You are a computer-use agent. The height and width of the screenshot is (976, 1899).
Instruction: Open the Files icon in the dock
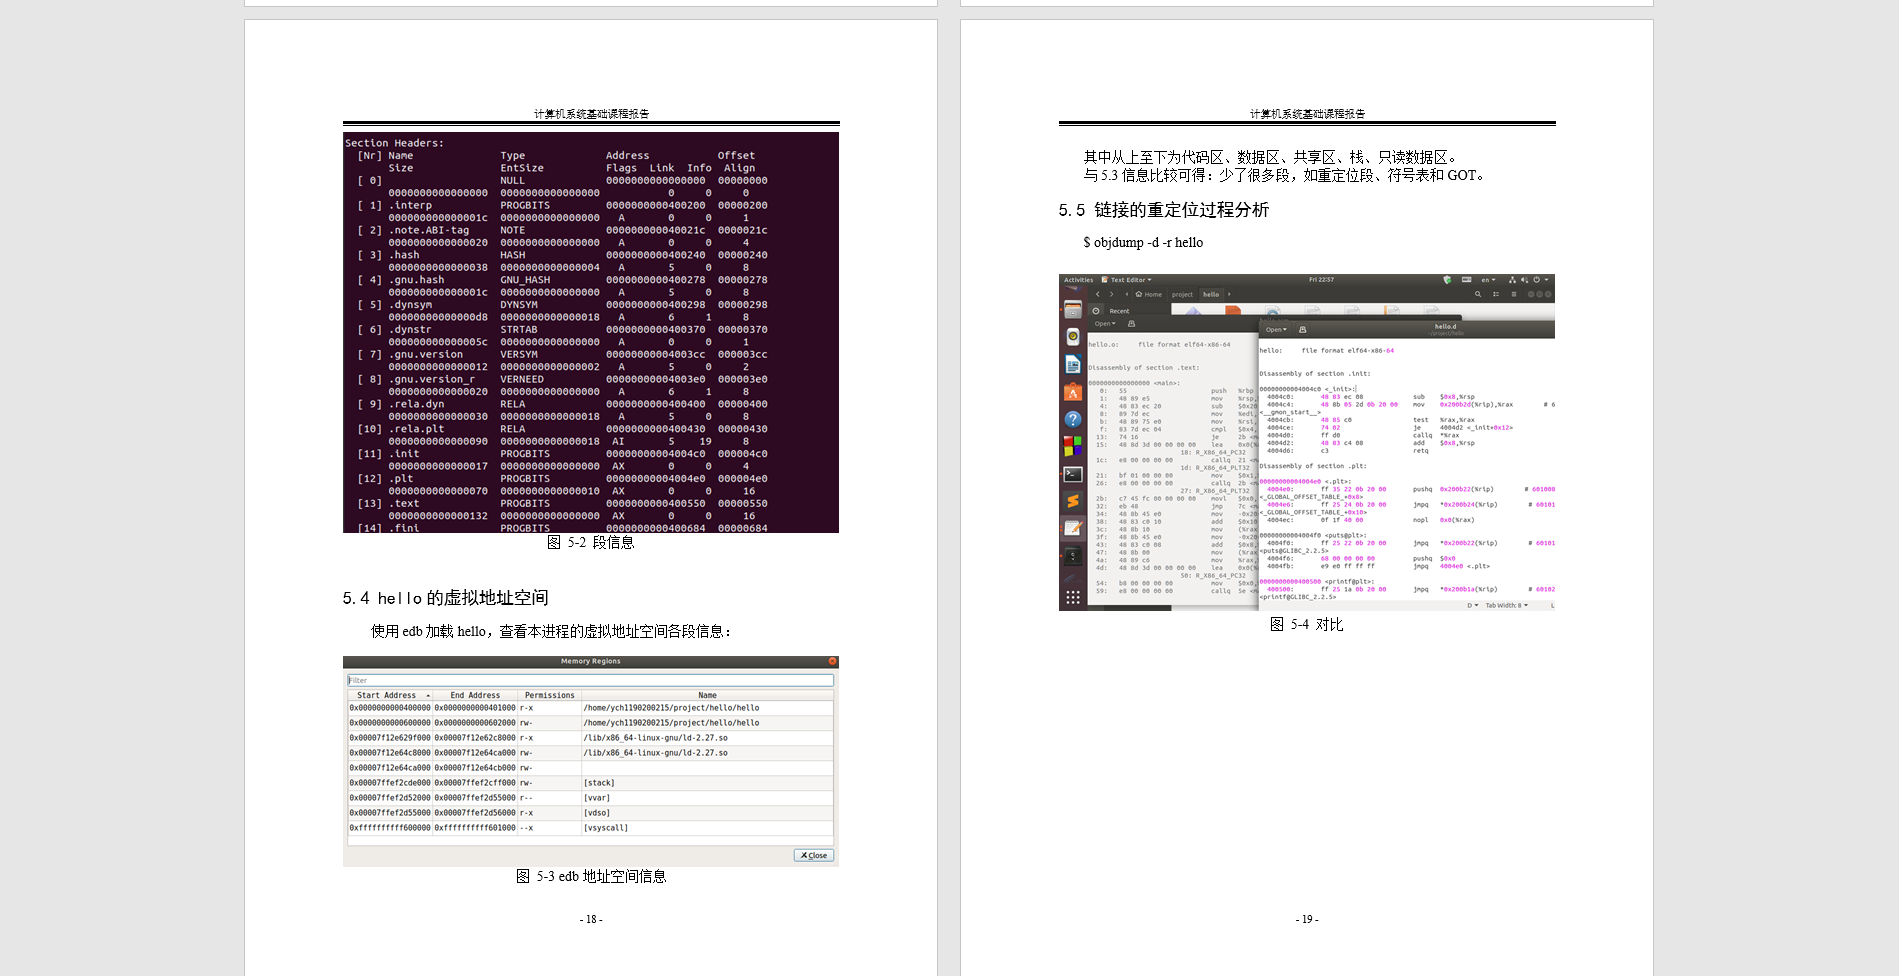tap(1073, 309)
